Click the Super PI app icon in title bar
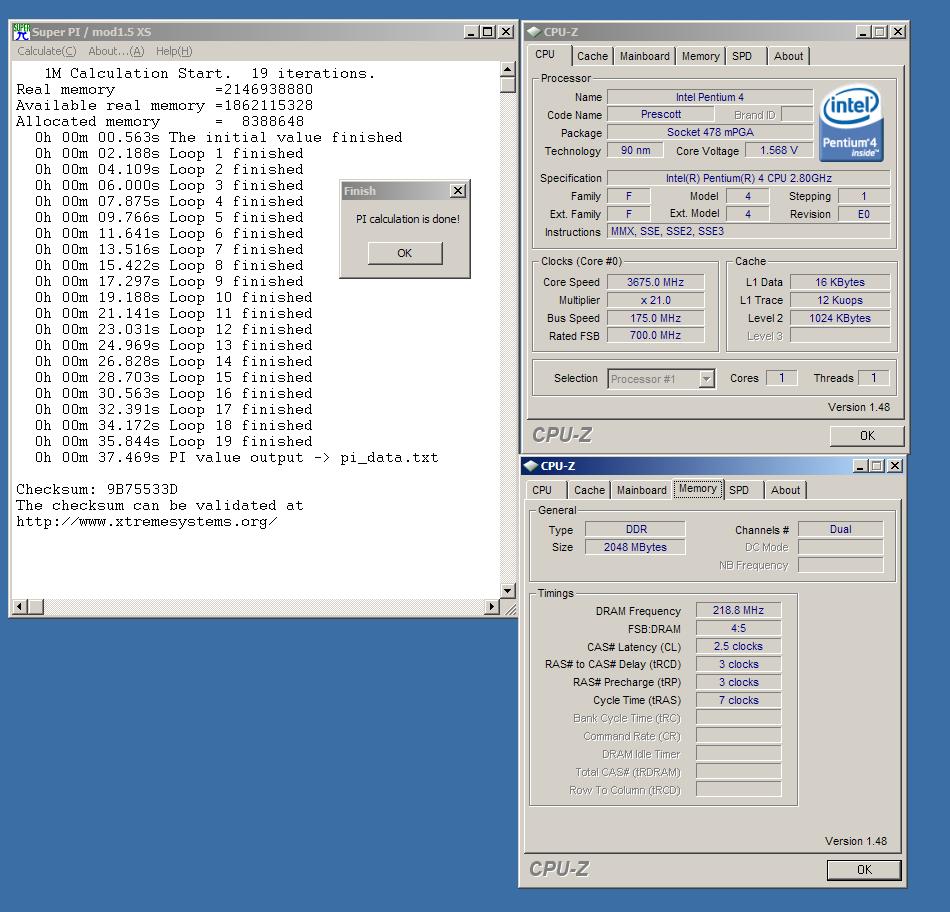 [x=21, y=32]
